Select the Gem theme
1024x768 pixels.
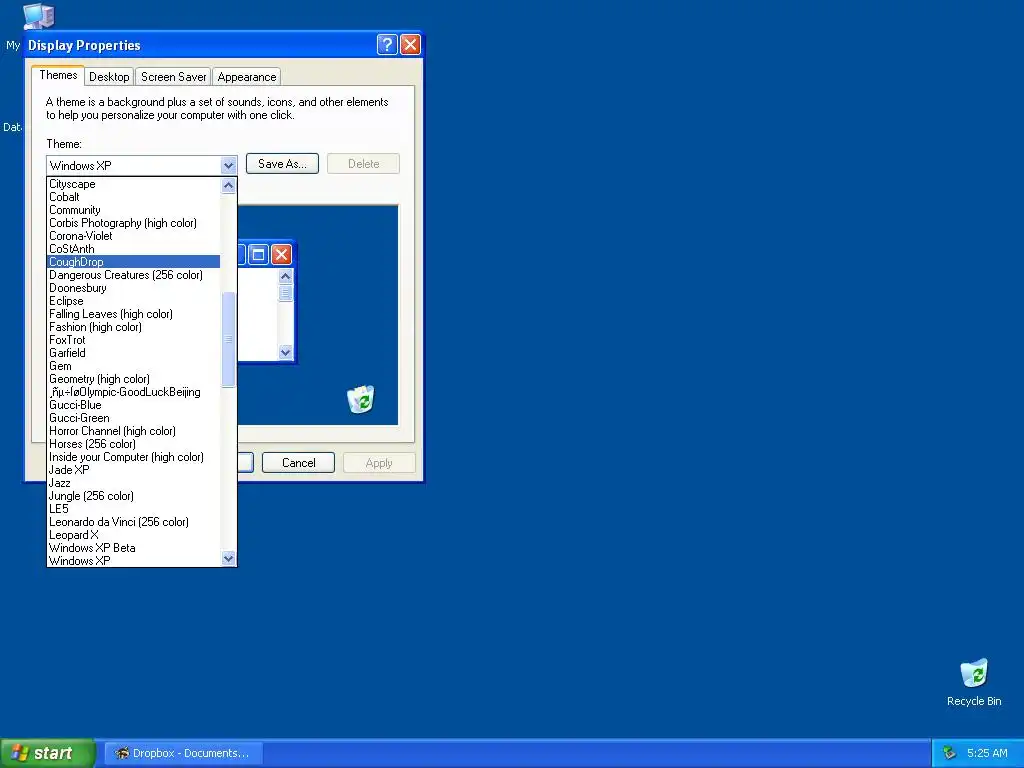(134, 366)
